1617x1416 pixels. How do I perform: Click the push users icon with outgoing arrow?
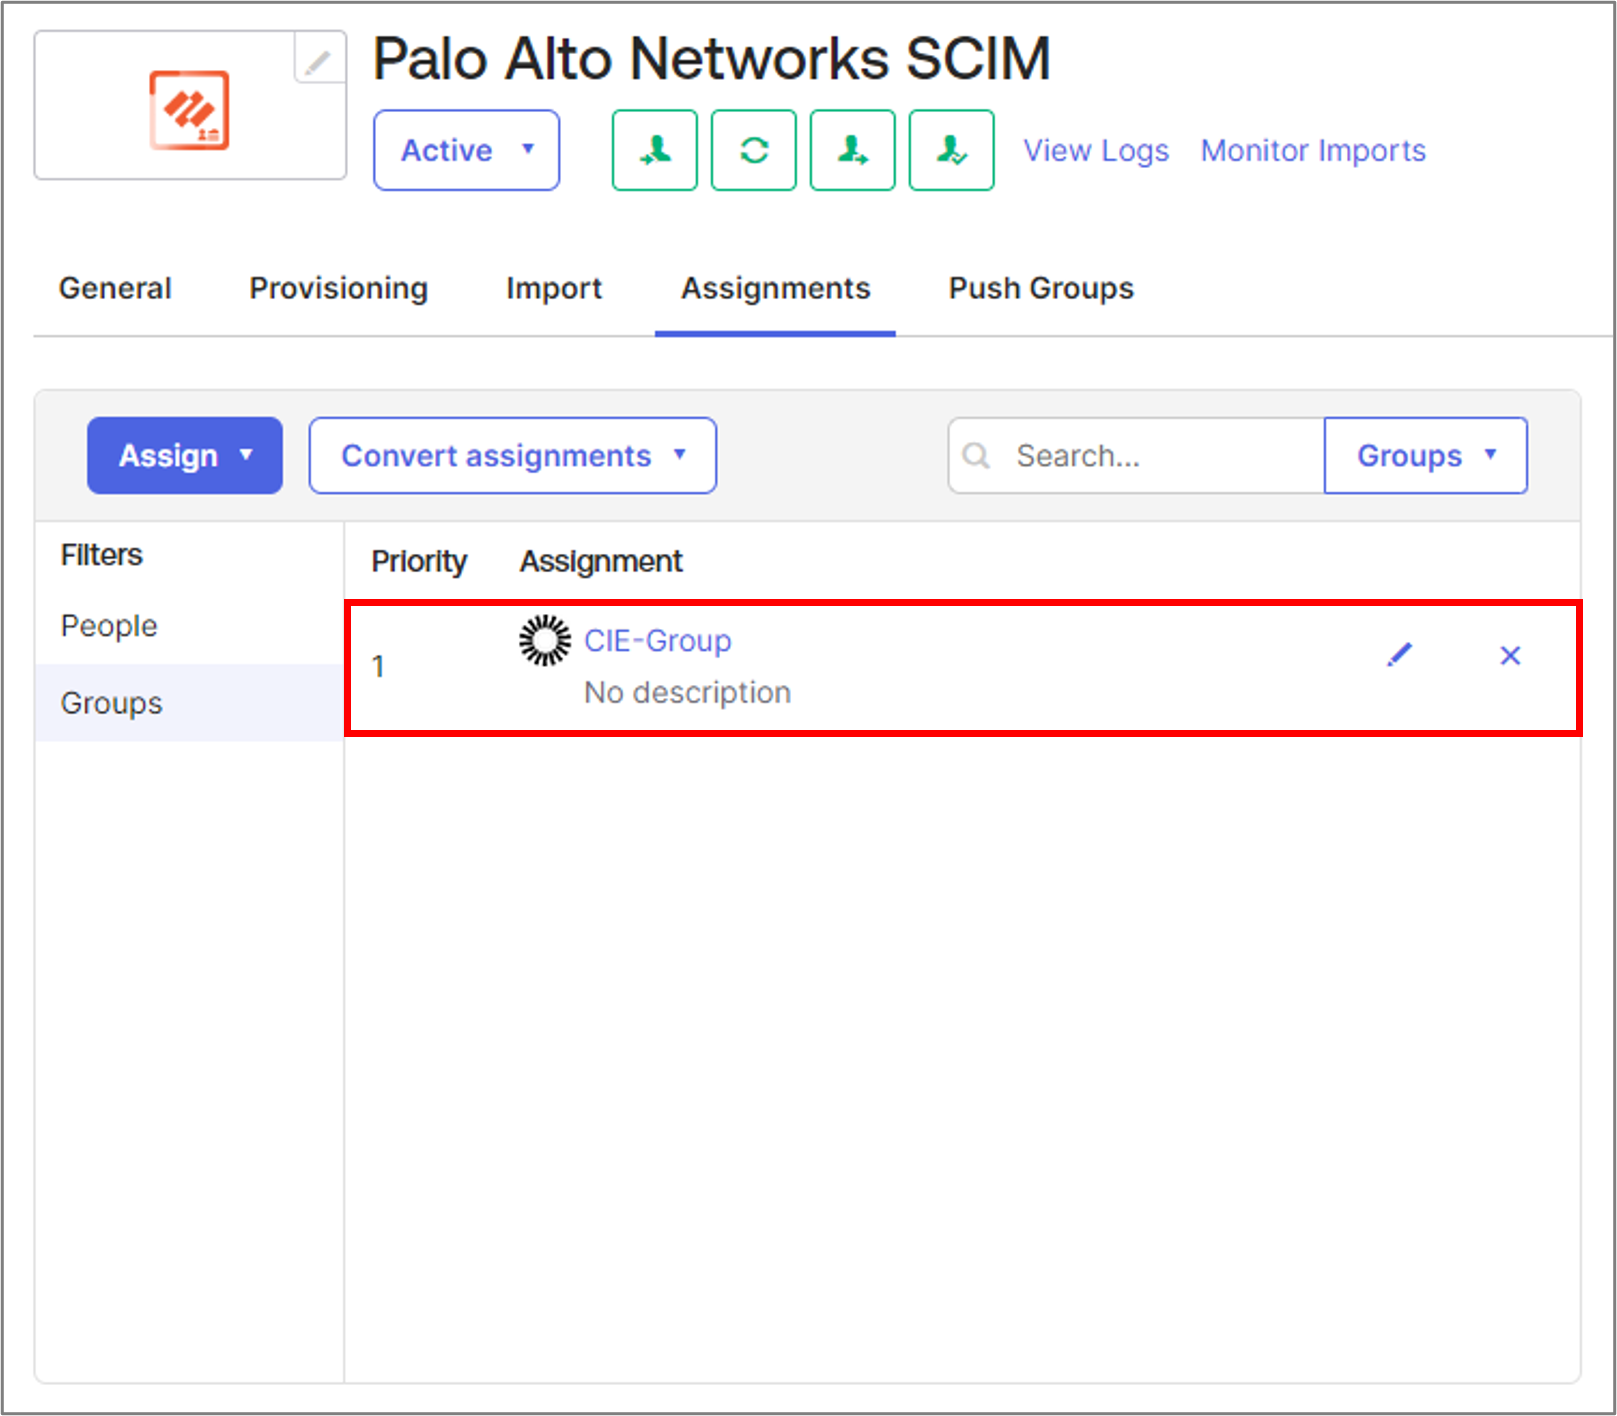[853, 150]
